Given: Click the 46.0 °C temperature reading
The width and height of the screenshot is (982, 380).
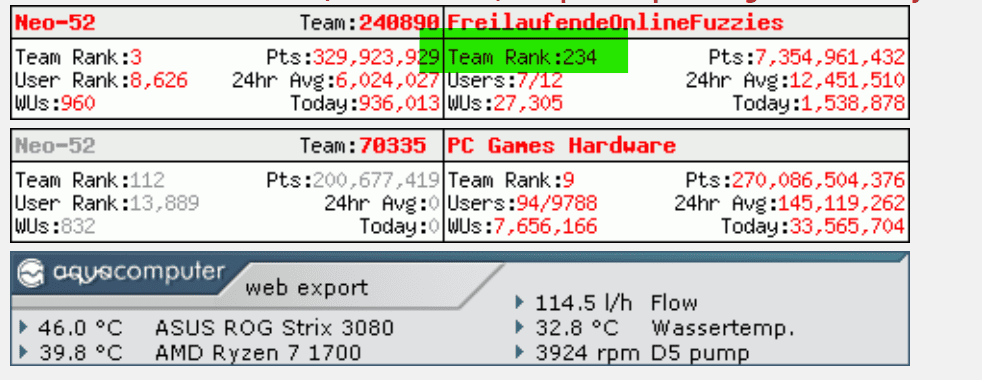Looking at the screenshot, I should coord(81,328).
